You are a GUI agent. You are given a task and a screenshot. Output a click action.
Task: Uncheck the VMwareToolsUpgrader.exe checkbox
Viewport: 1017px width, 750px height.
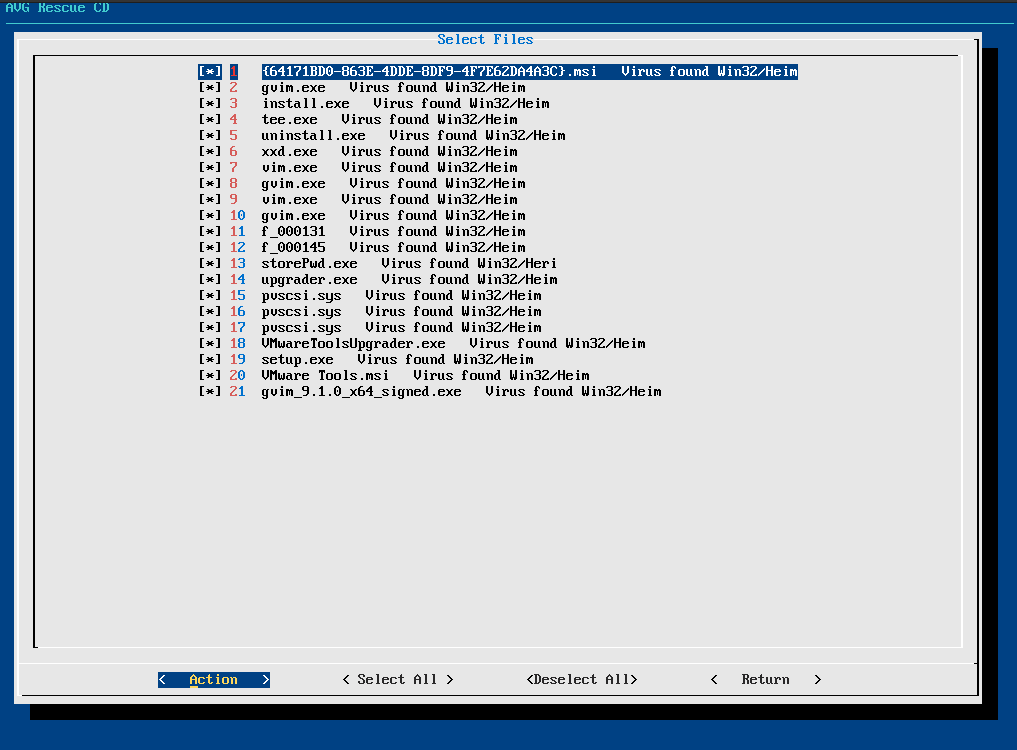(x=209, y=343)
